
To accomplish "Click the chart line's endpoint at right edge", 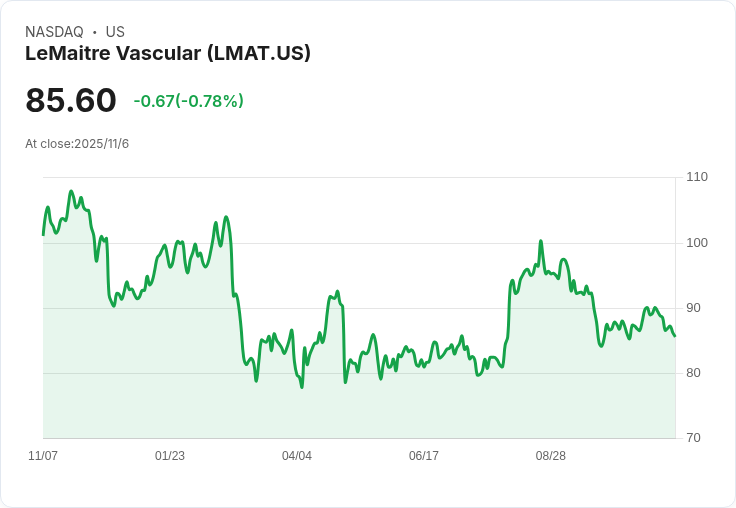I will [675, 336].
